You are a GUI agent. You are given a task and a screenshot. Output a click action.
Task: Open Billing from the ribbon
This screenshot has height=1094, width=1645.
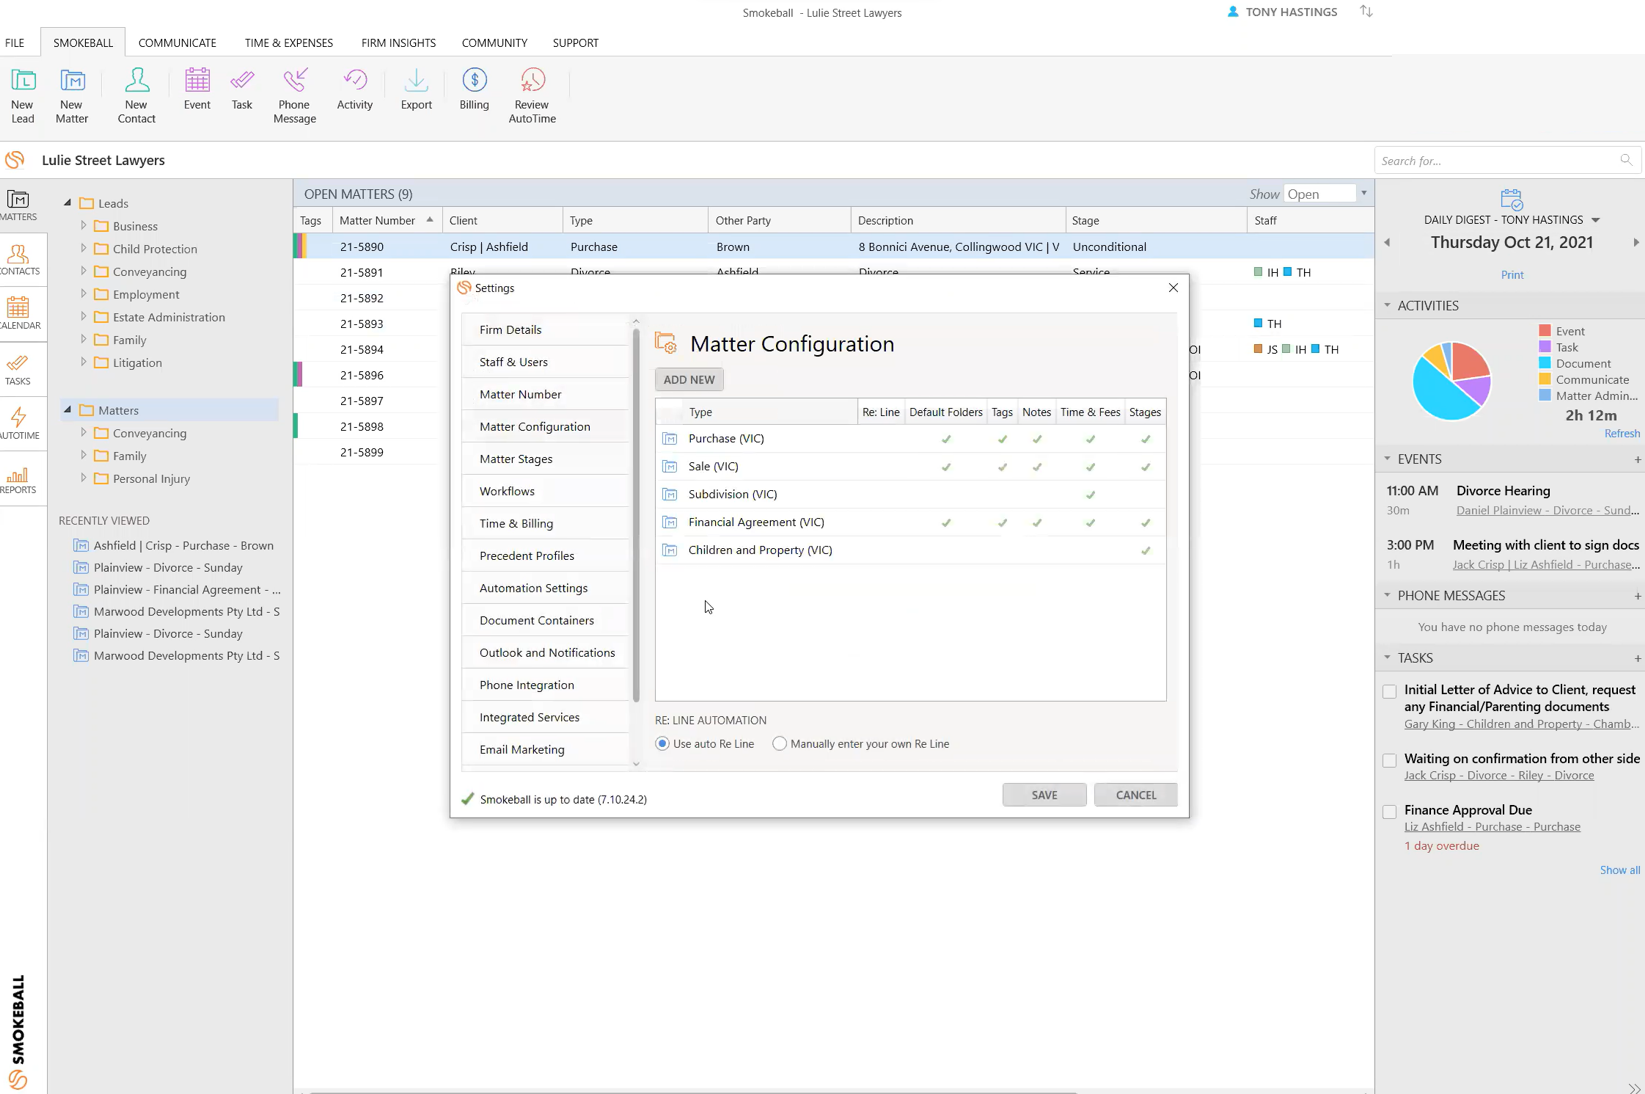coord(474,88)
